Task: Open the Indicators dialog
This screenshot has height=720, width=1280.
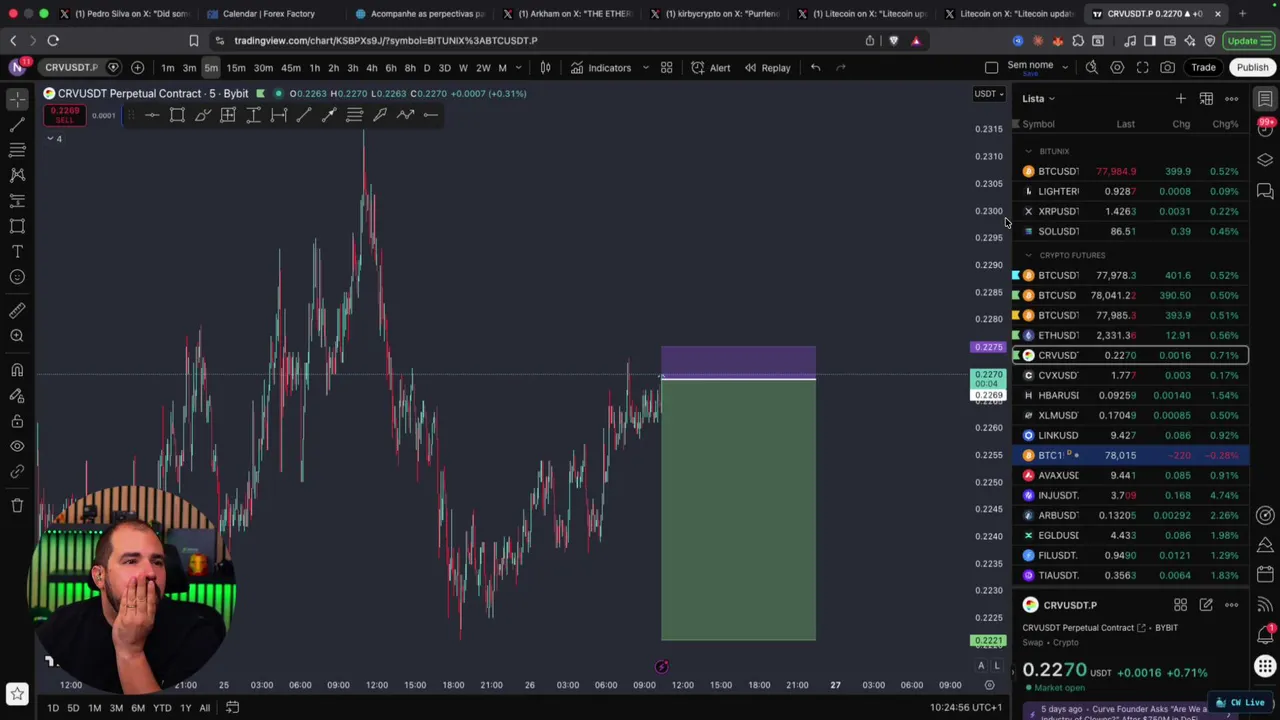Action: point(601,67)
